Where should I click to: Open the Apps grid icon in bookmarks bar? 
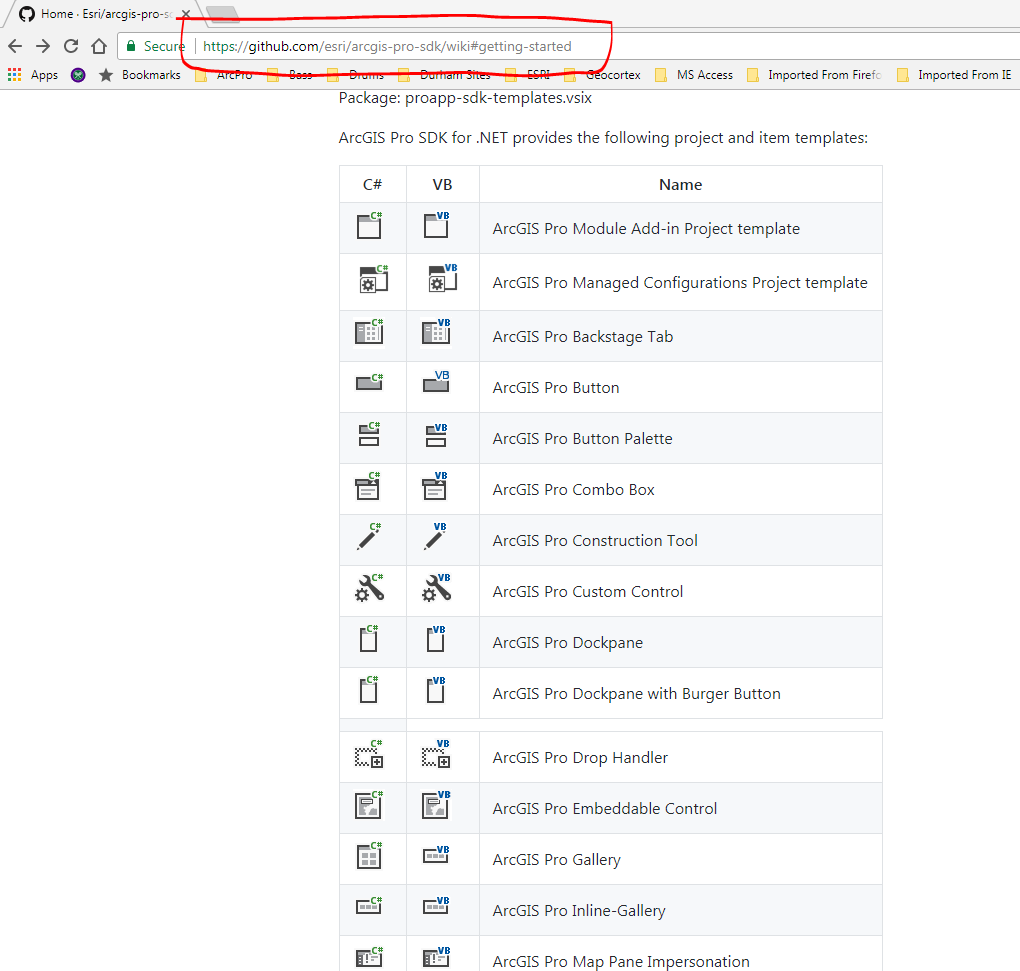[x=14, y=75]
